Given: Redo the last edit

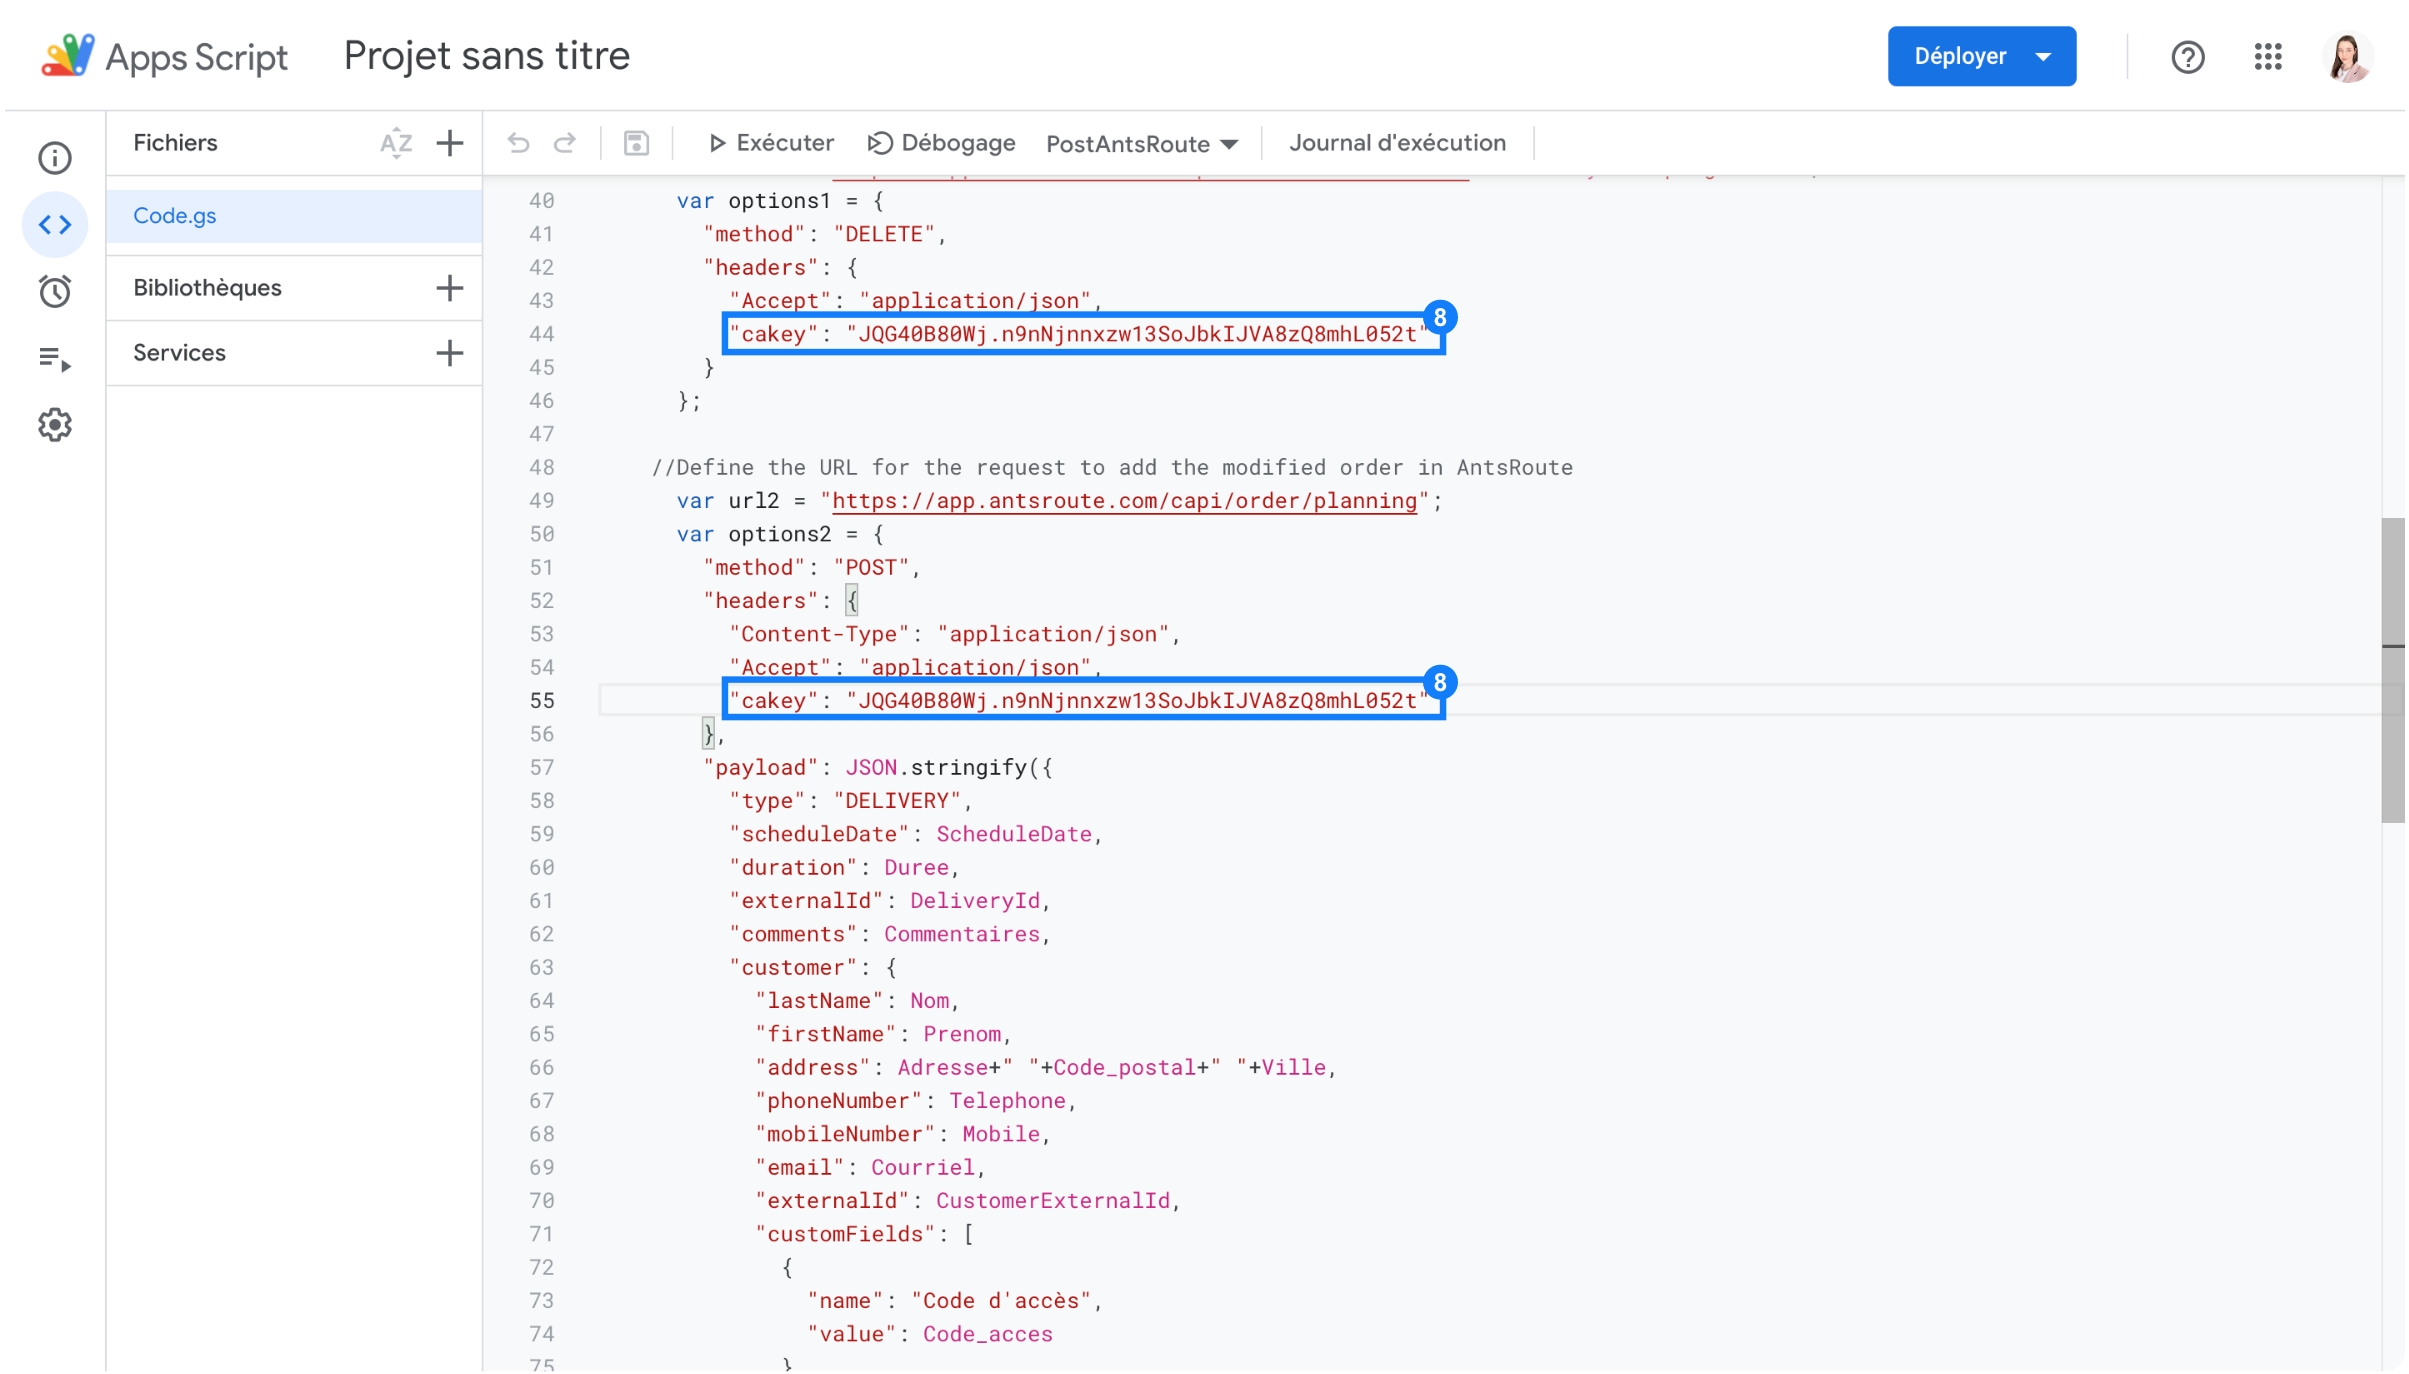Looking at the screenshot, I should [x=565, y=143].
